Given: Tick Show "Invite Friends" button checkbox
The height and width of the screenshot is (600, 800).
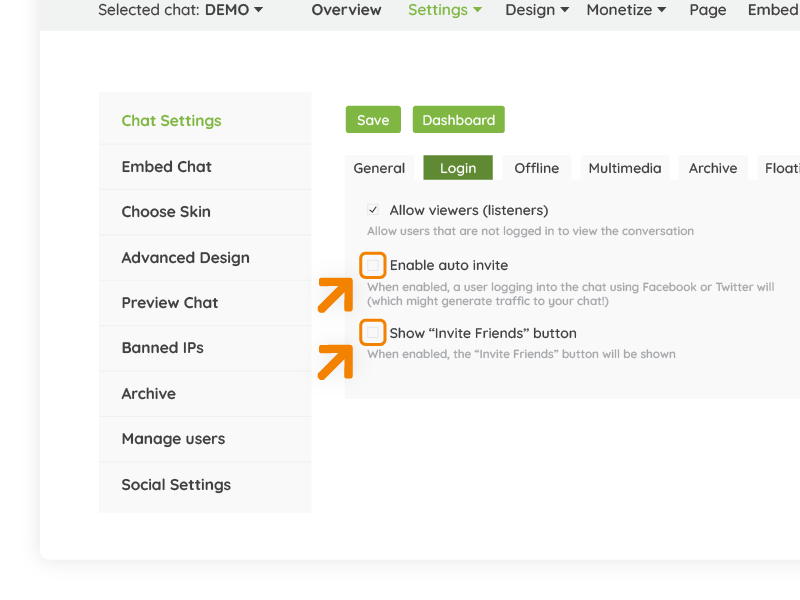Looking at the screenshot, I should tap(372, 333).
